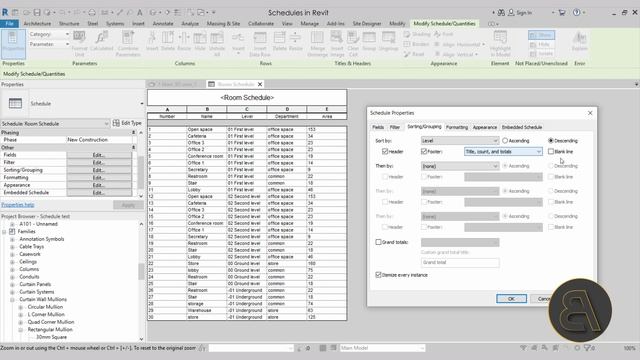Open the first Then by (none) dropdown
This screenshot has width=640, height=360.
tap(460, 166)
